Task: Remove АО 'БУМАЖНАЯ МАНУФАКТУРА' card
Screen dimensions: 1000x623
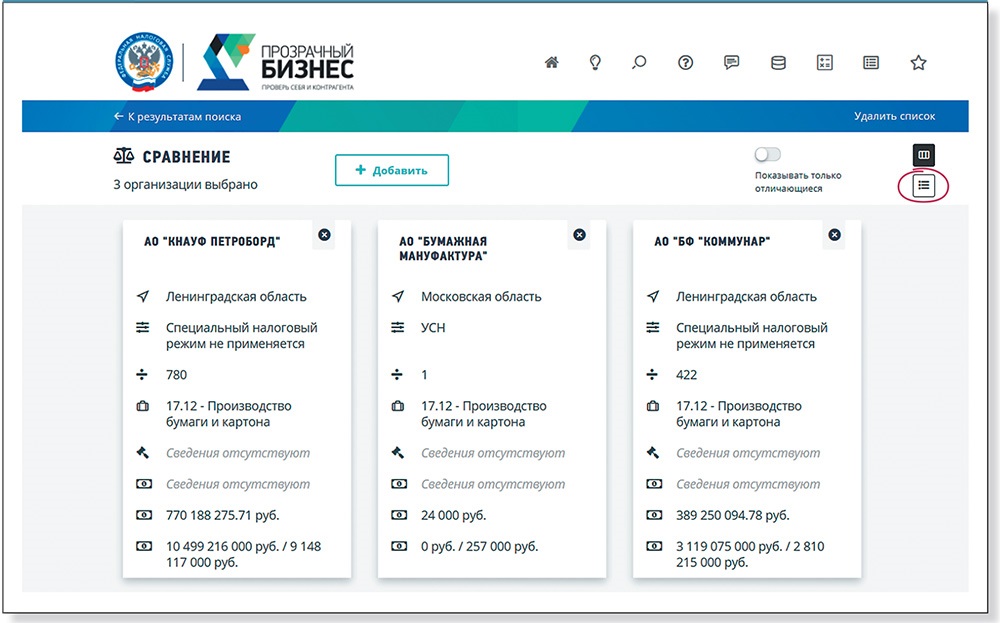Action: coord(579,235)
